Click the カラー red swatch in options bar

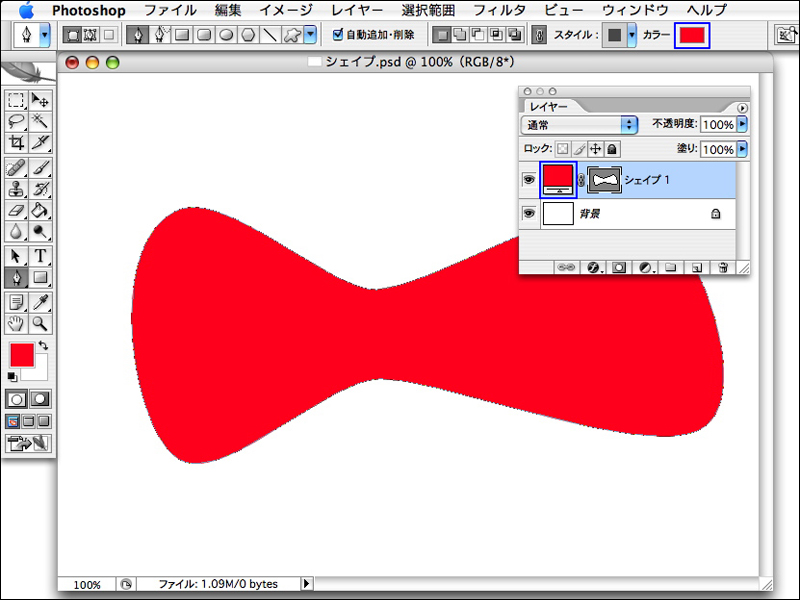tap(692, 35)
